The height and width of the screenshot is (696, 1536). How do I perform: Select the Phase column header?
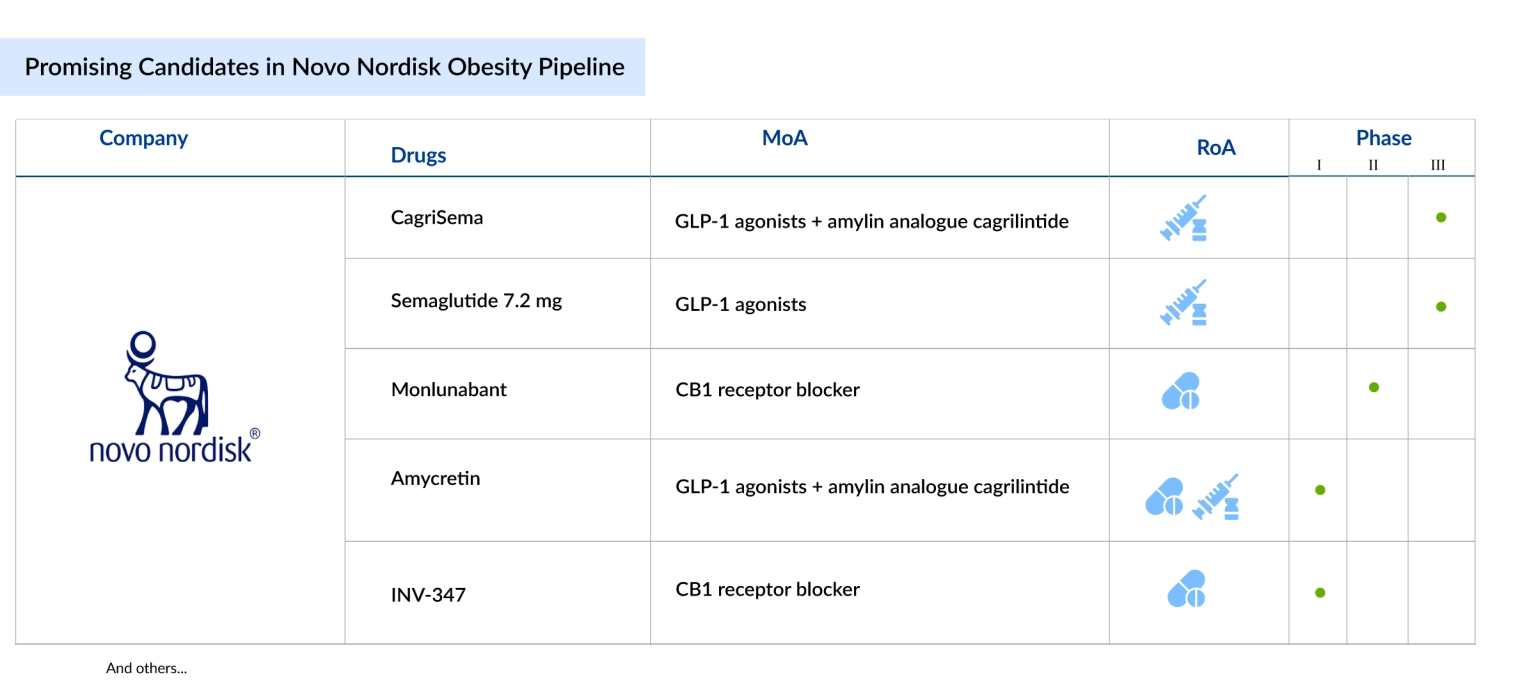coord(1384,138)
